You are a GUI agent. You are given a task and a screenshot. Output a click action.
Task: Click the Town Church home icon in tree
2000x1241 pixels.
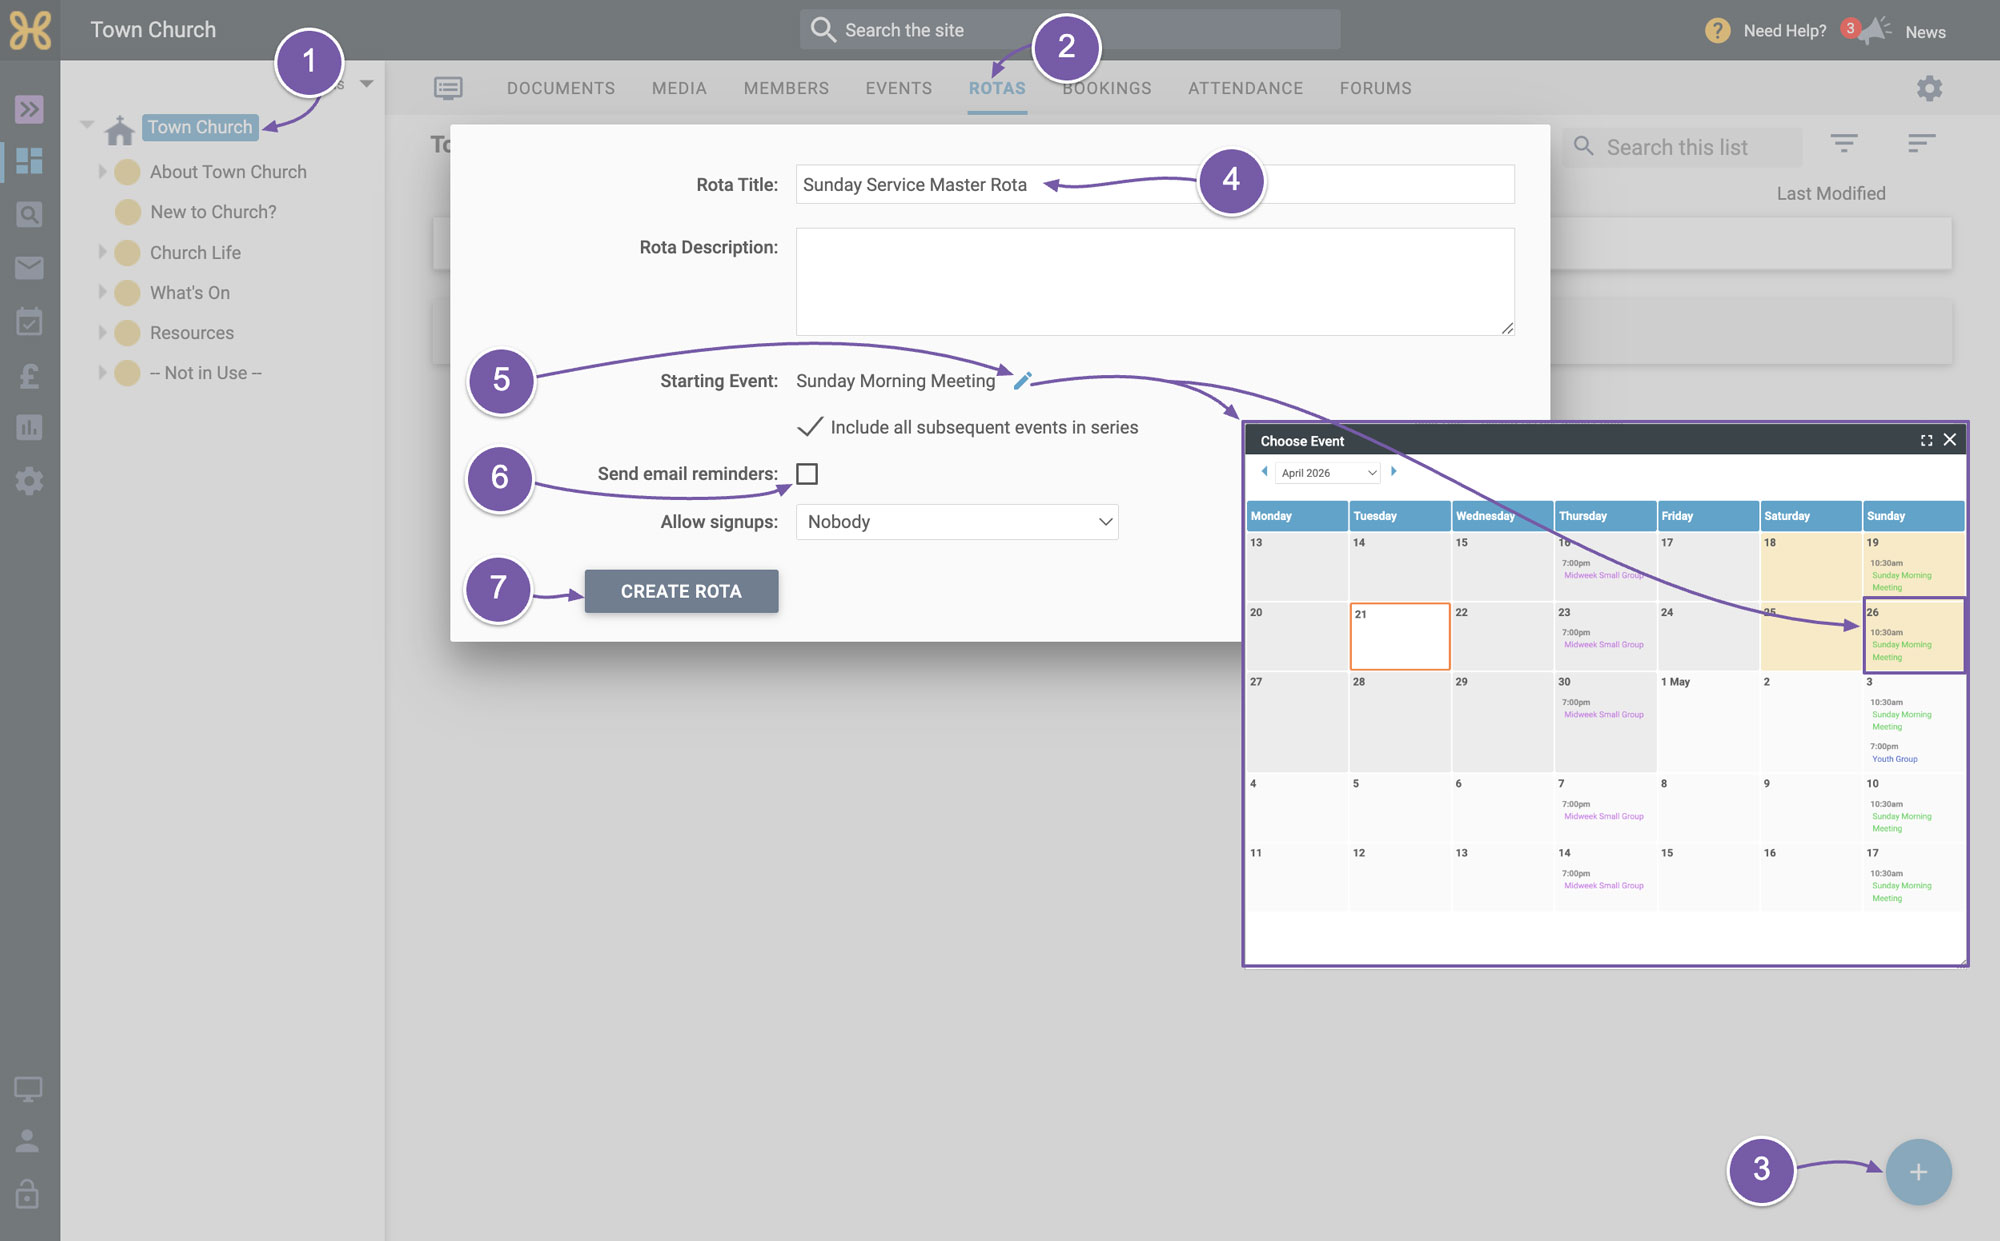[119, 129]
